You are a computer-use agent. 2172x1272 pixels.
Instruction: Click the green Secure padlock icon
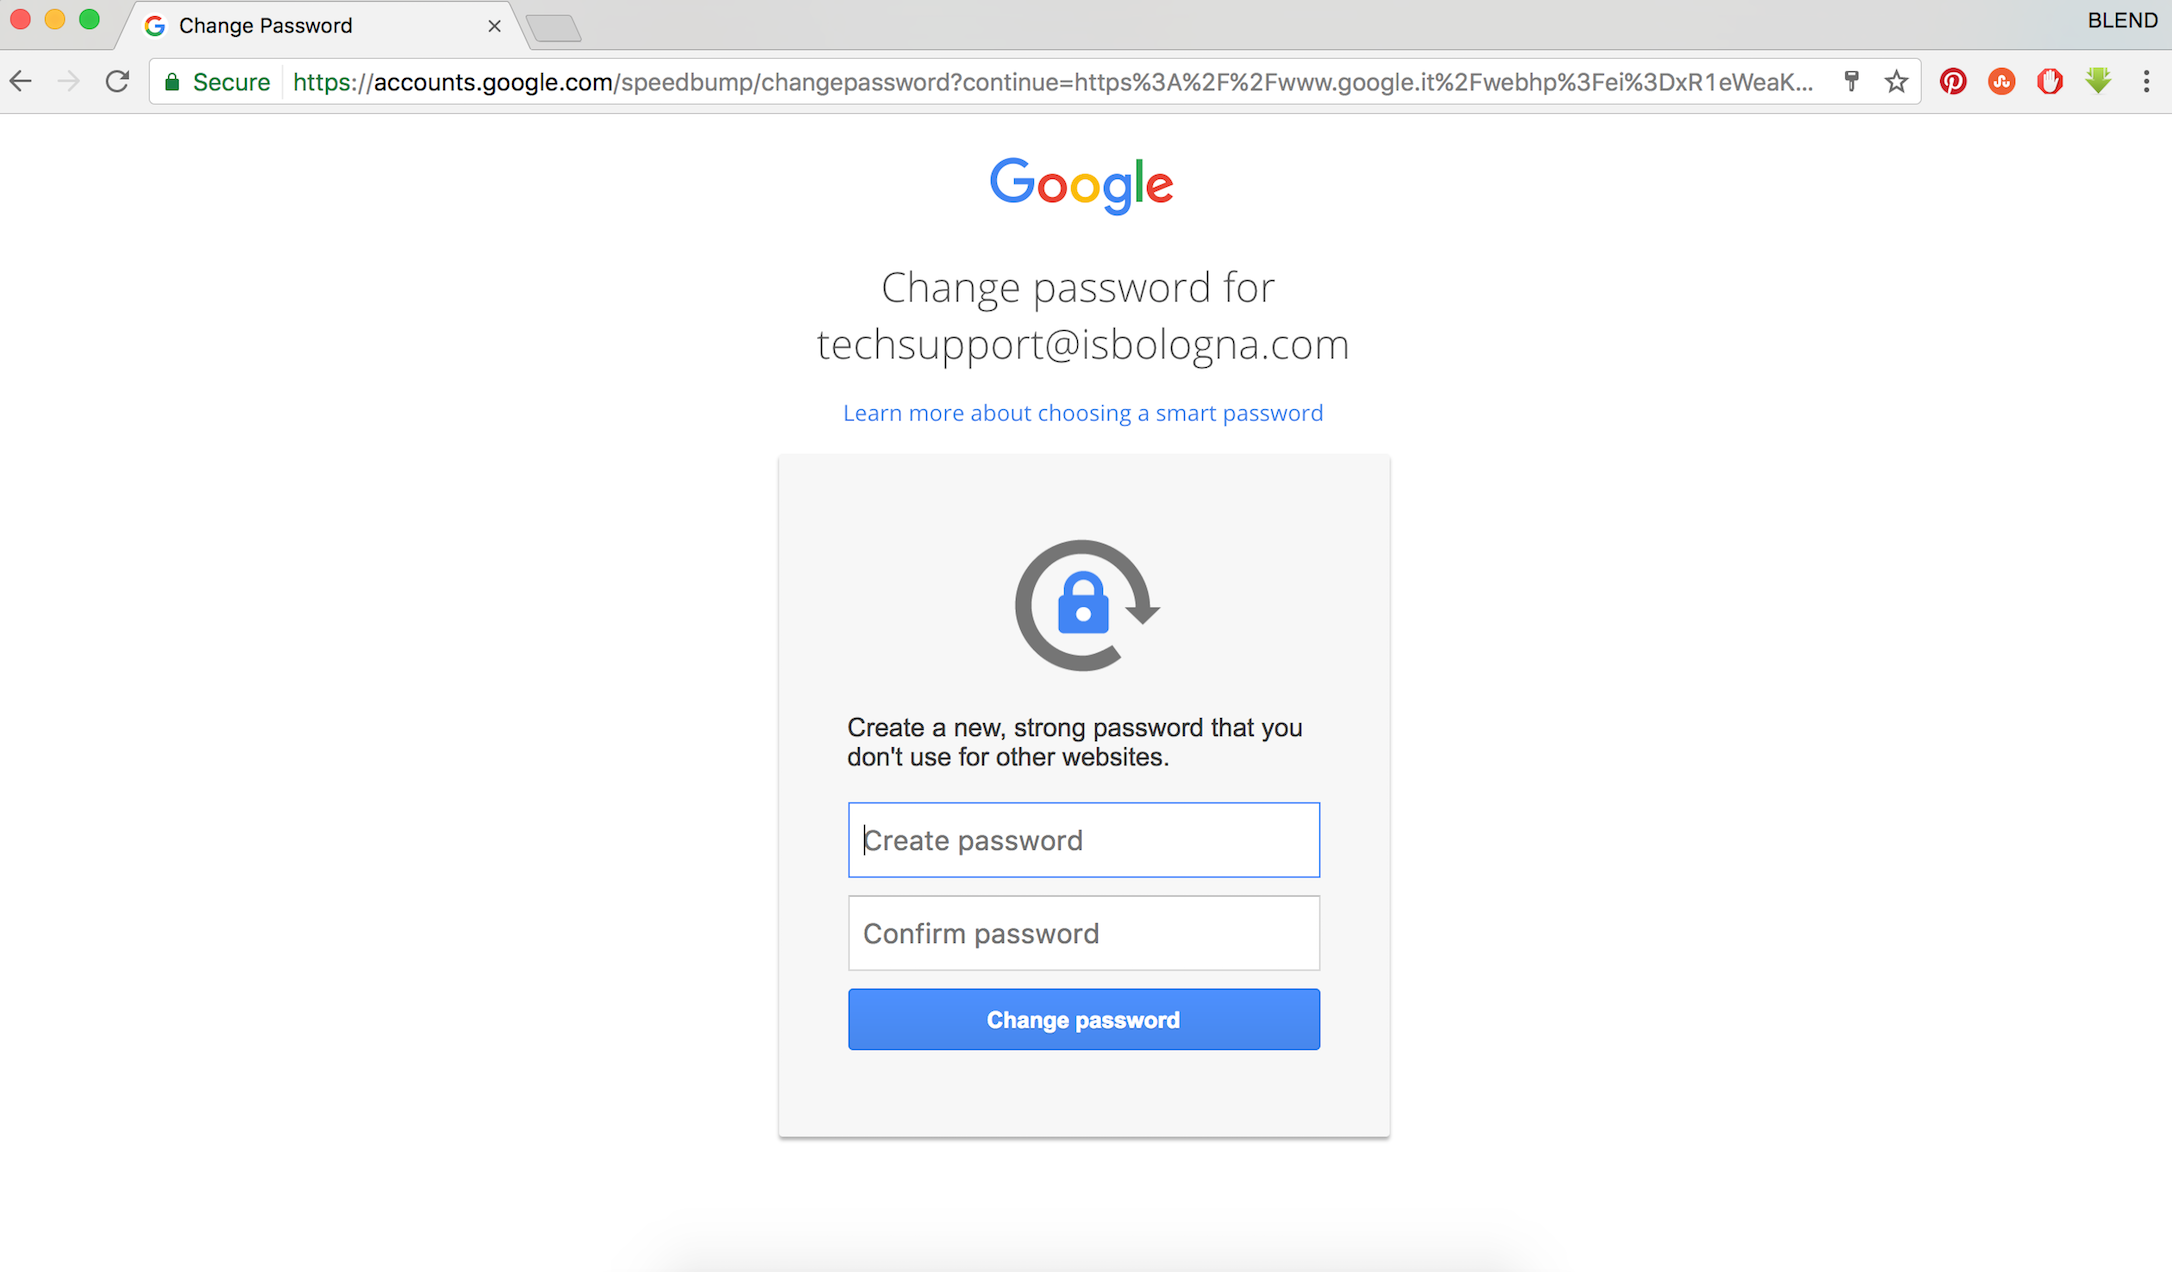coord(172,82)
